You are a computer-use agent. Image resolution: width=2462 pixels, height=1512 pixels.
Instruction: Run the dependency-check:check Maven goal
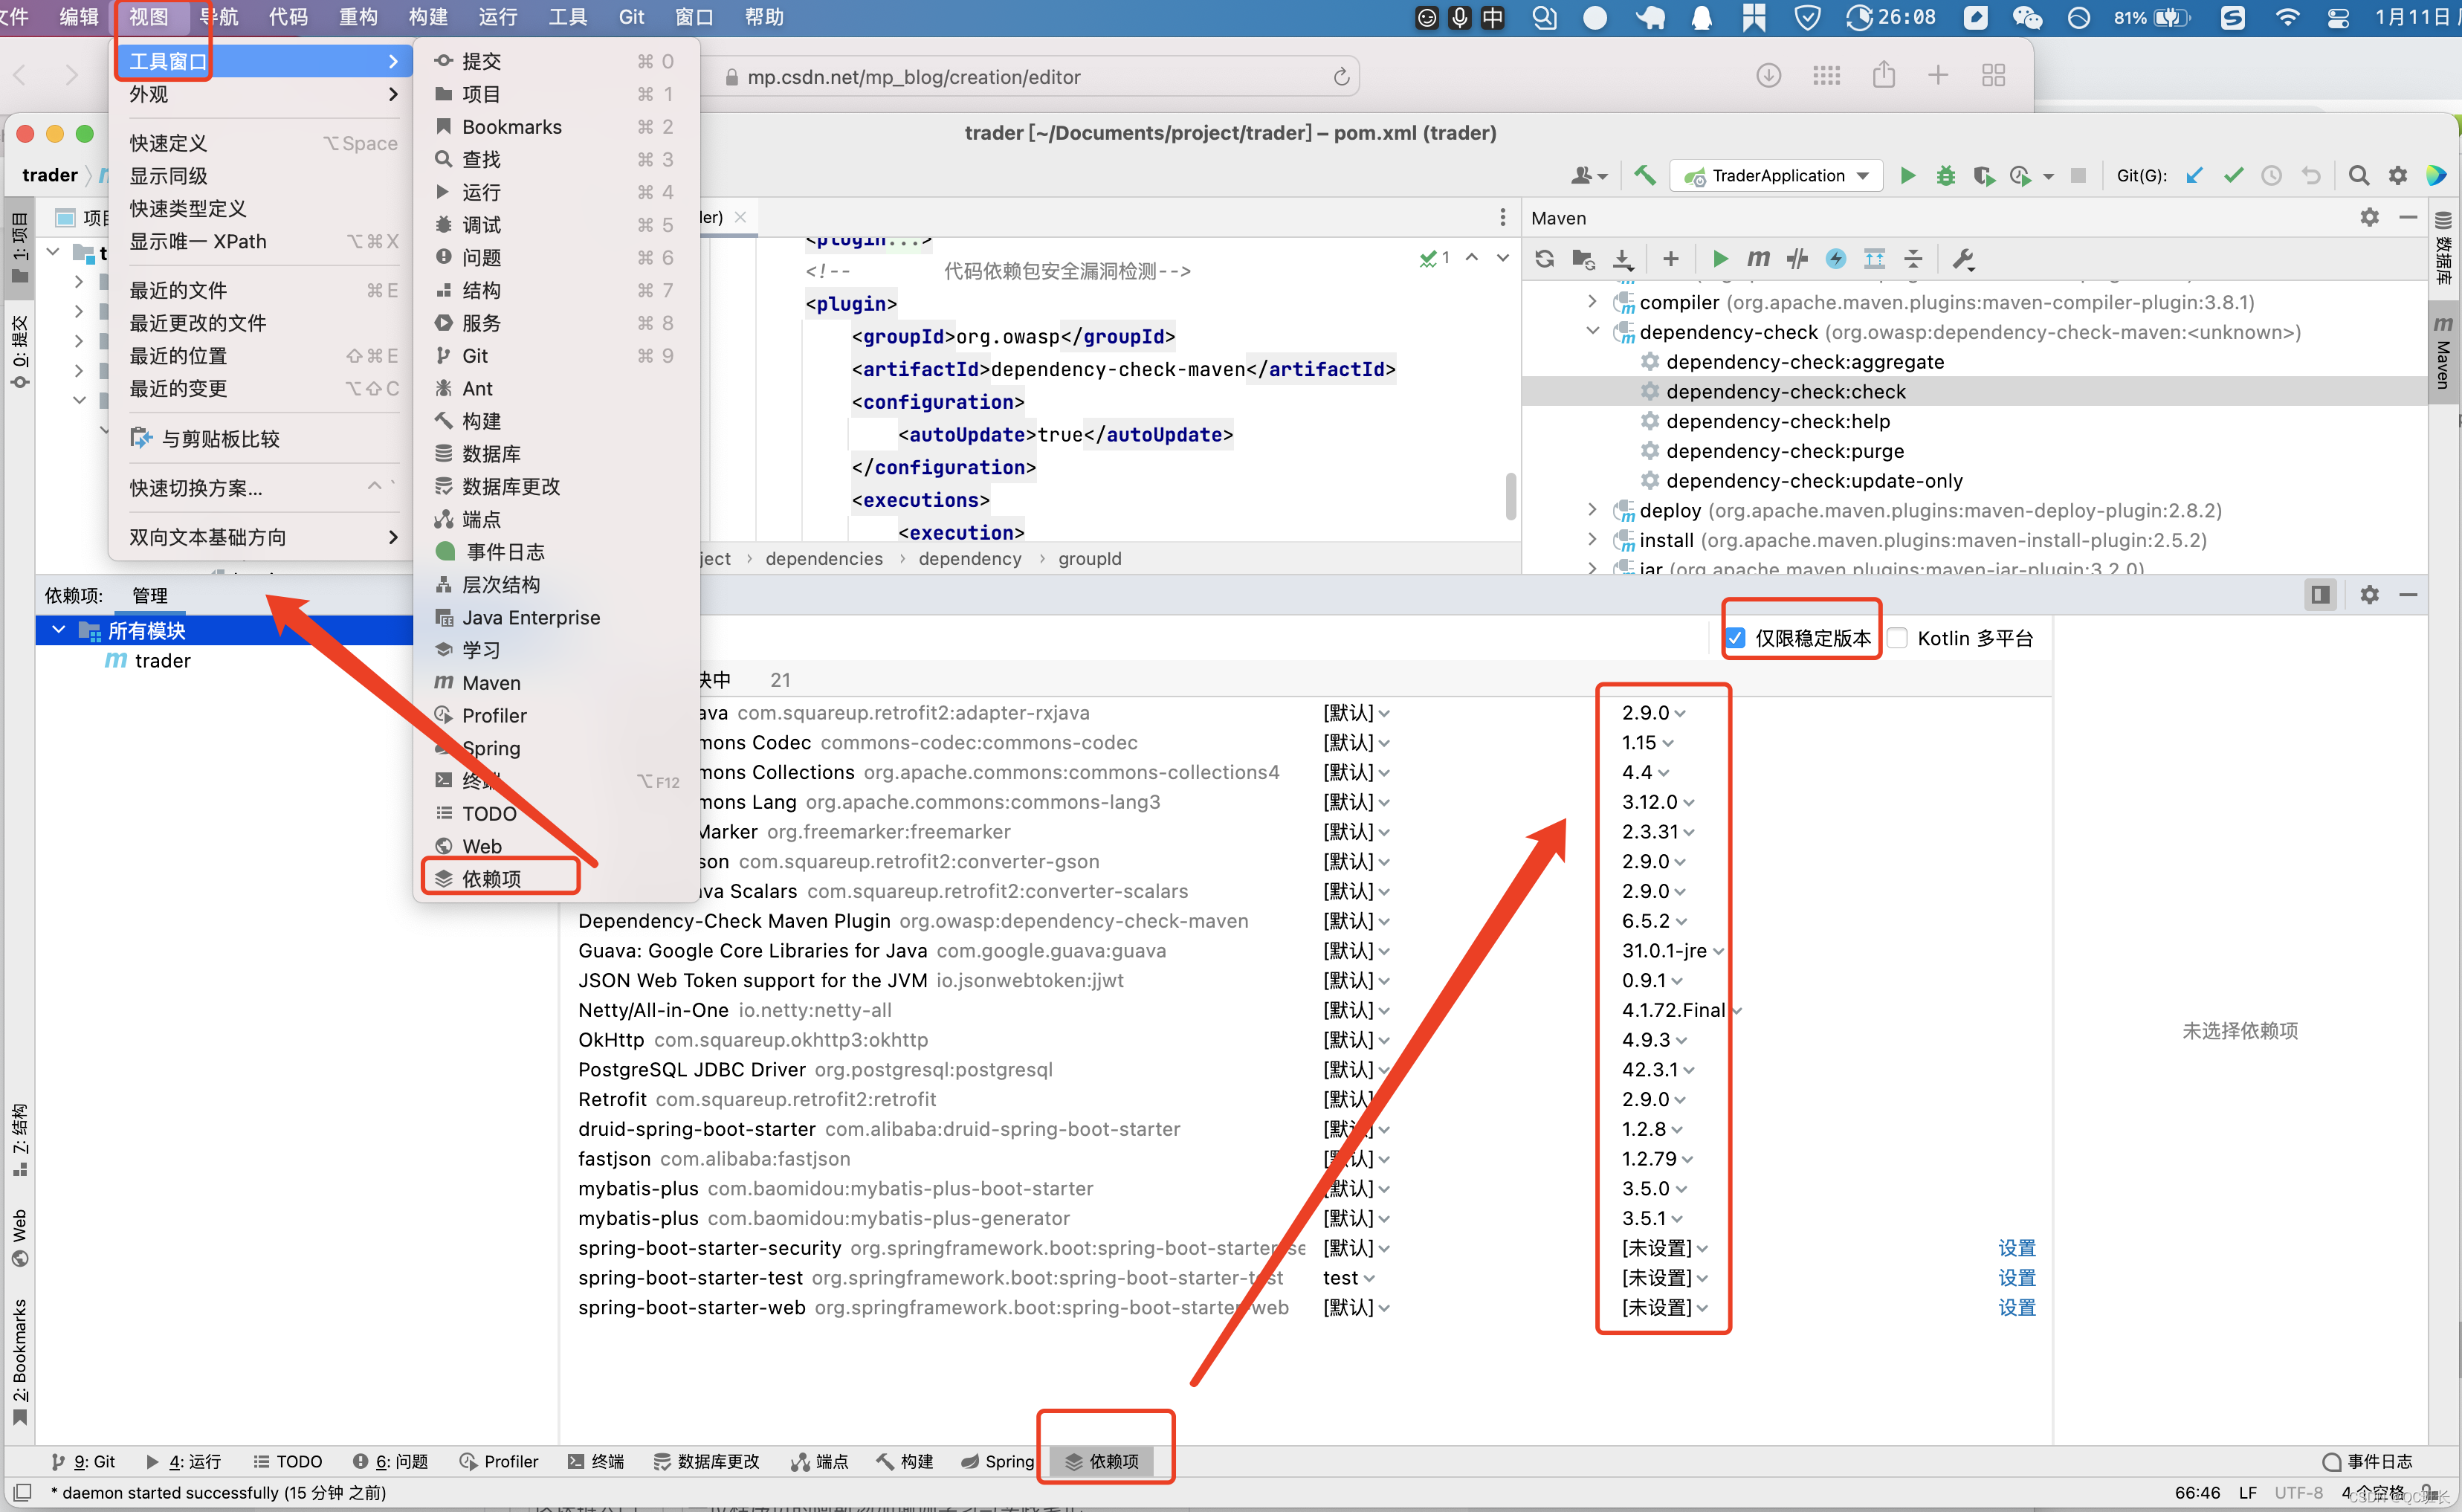pyautogui.click(x=1785, y=391)
